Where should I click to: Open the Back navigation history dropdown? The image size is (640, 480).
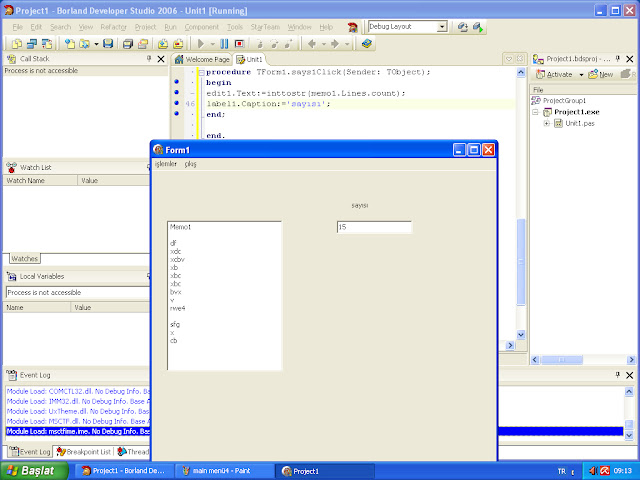(x=324, y=44)
